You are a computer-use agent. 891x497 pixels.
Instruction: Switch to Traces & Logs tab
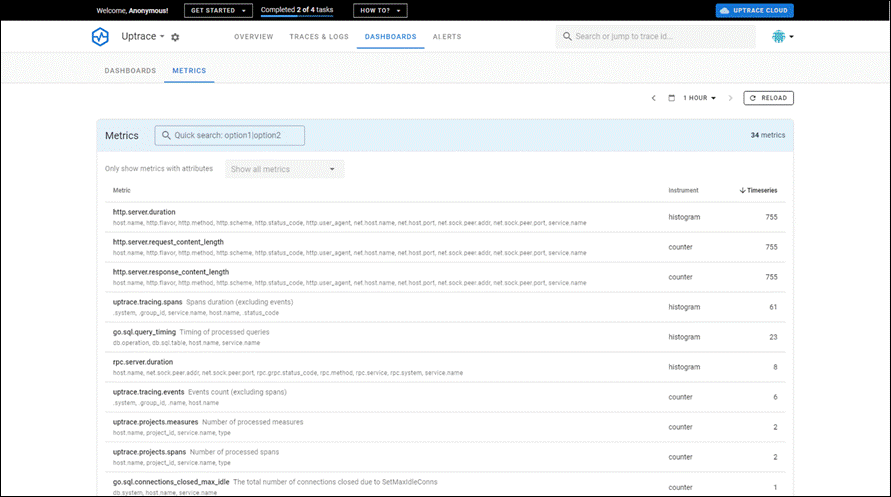319,36
